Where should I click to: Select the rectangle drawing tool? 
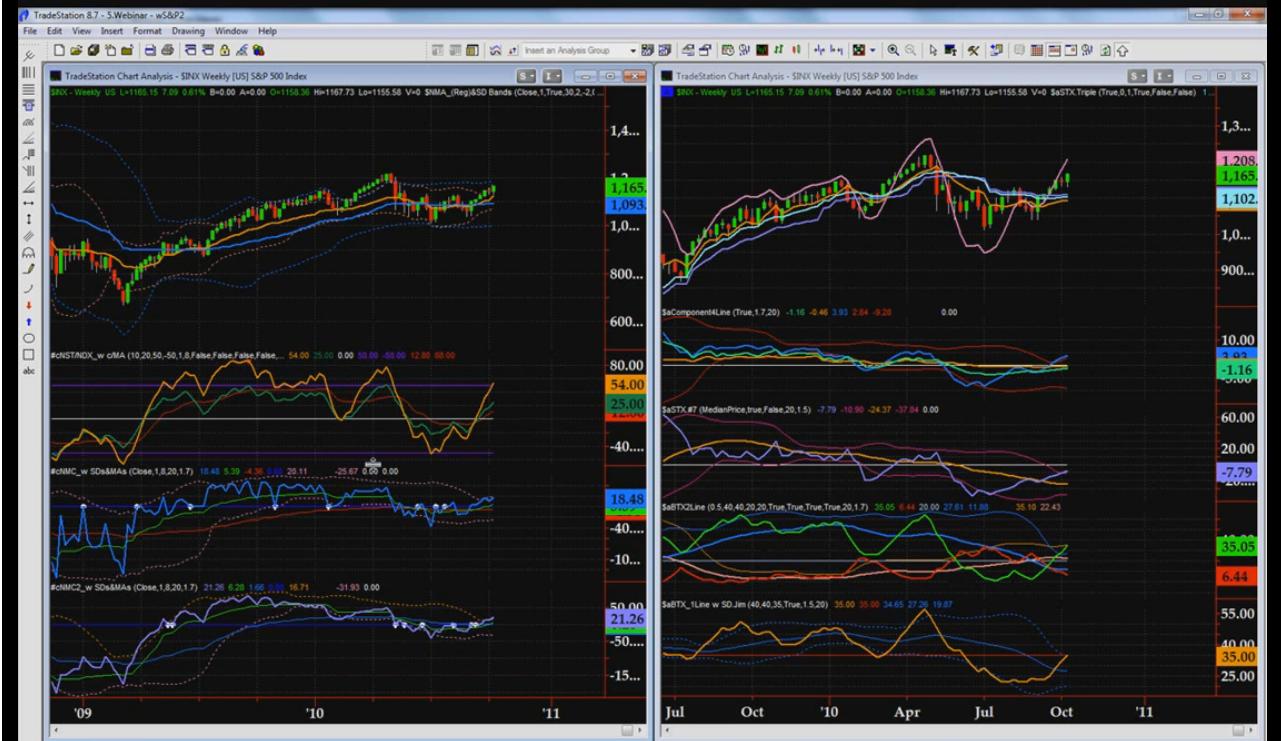pyautogui.click(x=28, y=353)
